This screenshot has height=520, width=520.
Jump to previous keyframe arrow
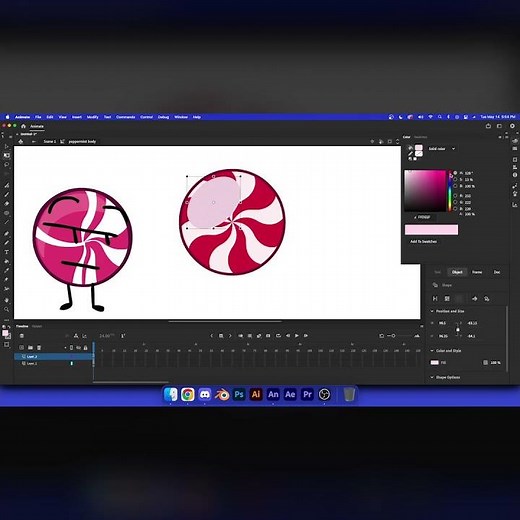tap(212, 336)
